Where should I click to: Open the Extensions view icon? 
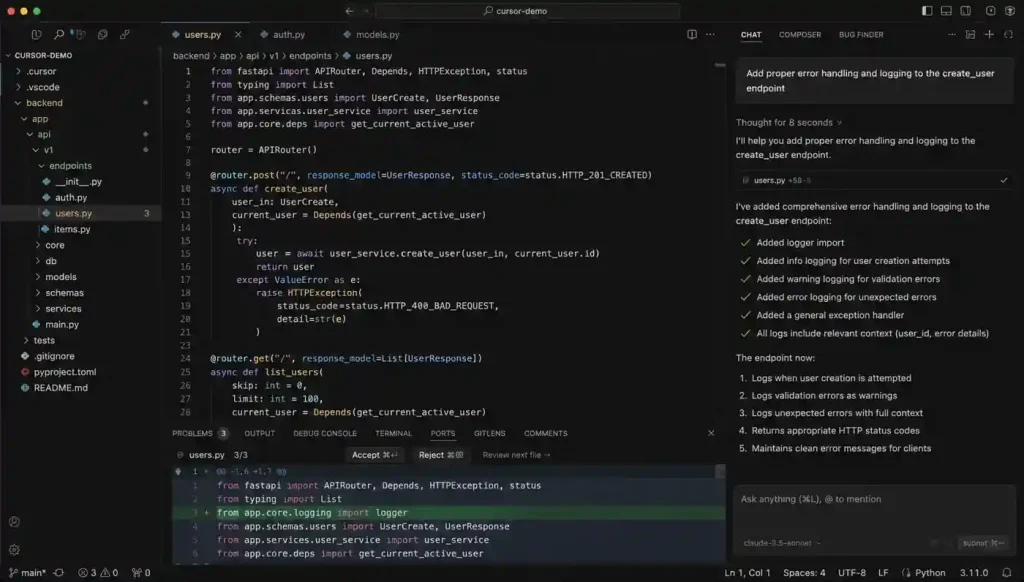pos(125,35)
